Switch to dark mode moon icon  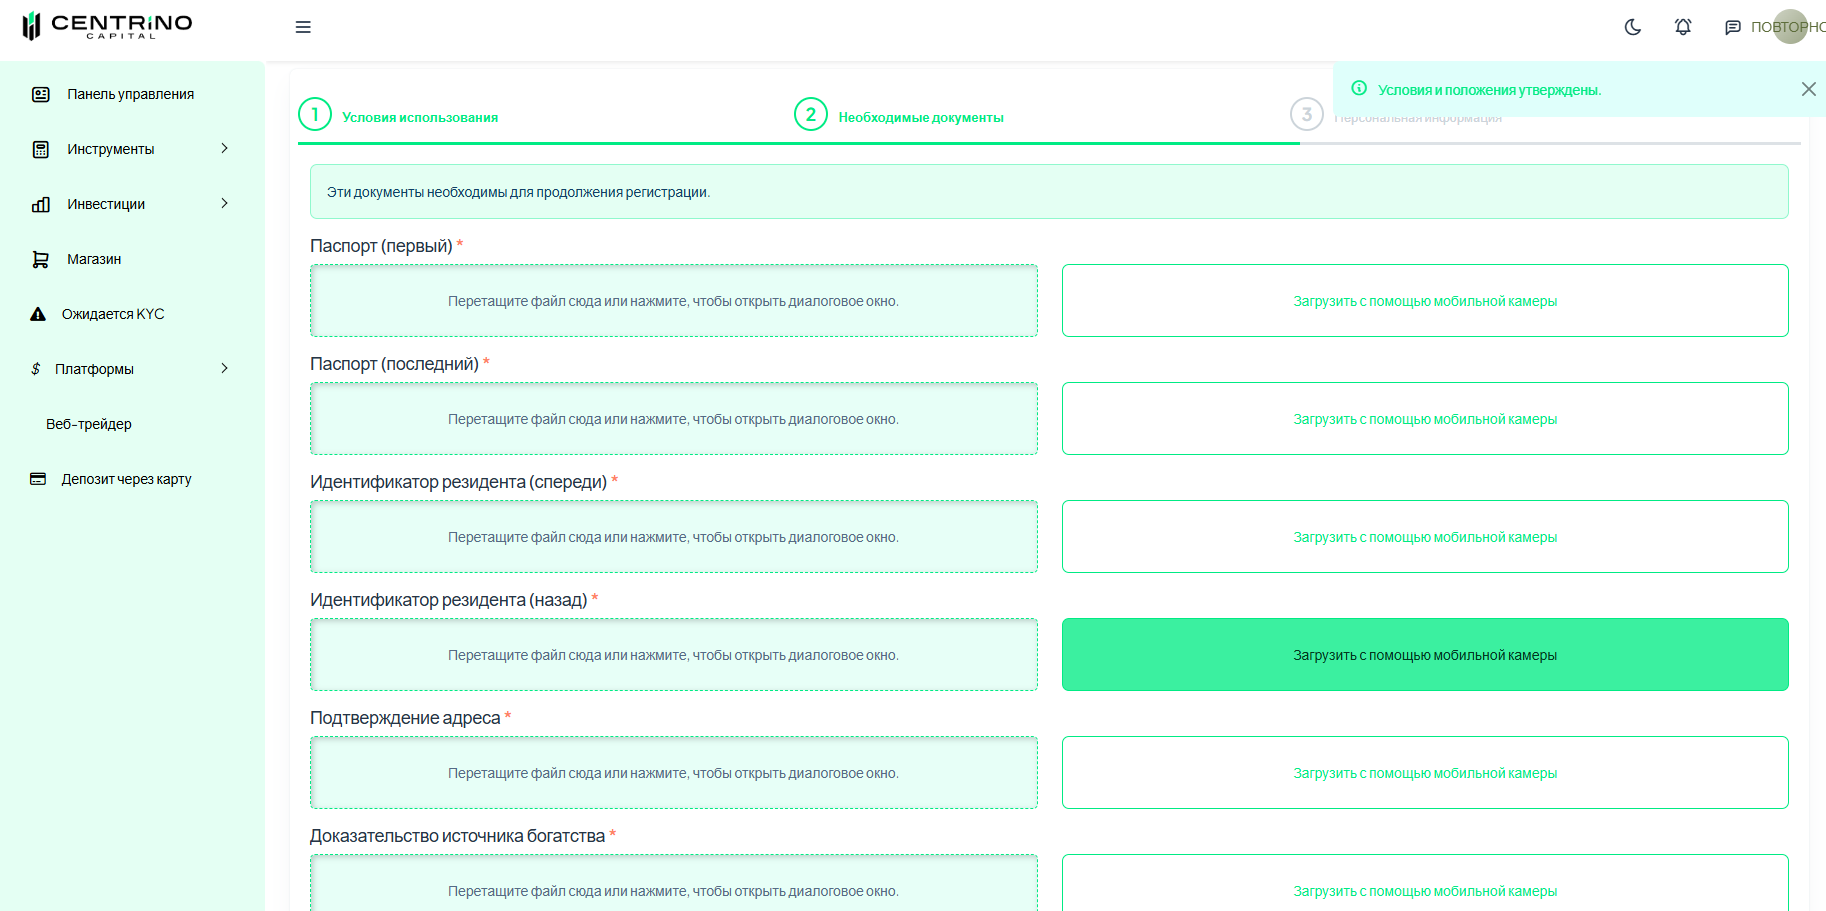click(1633, 27)
